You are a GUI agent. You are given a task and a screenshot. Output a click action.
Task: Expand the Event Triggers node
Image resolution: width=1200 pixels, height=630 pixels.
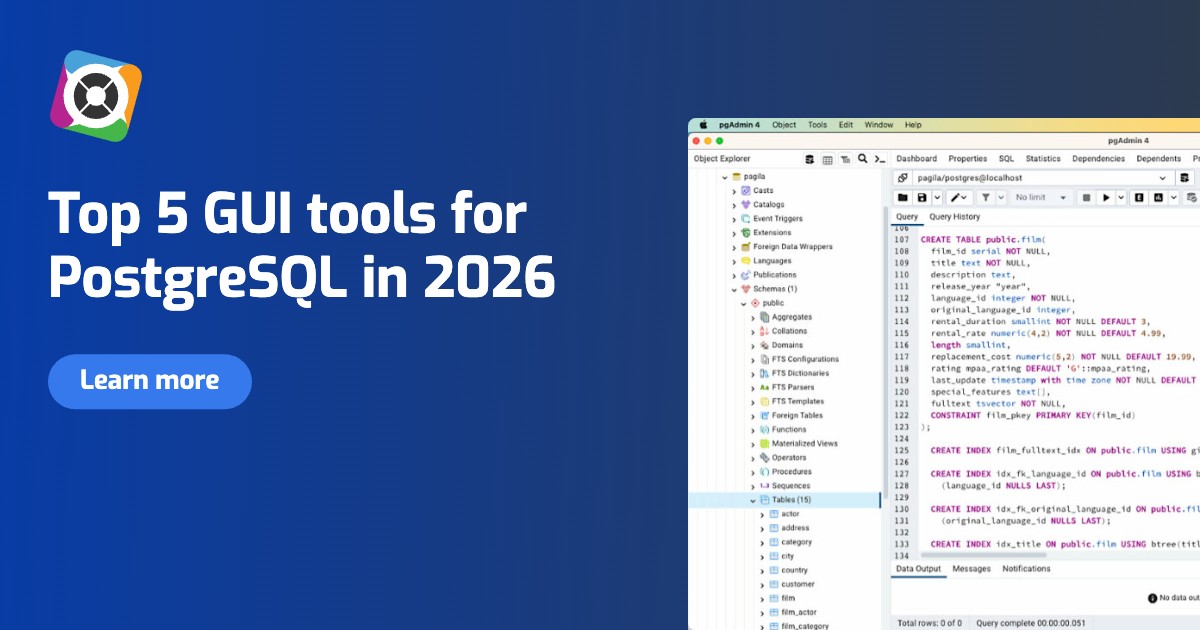coord(734,218)
